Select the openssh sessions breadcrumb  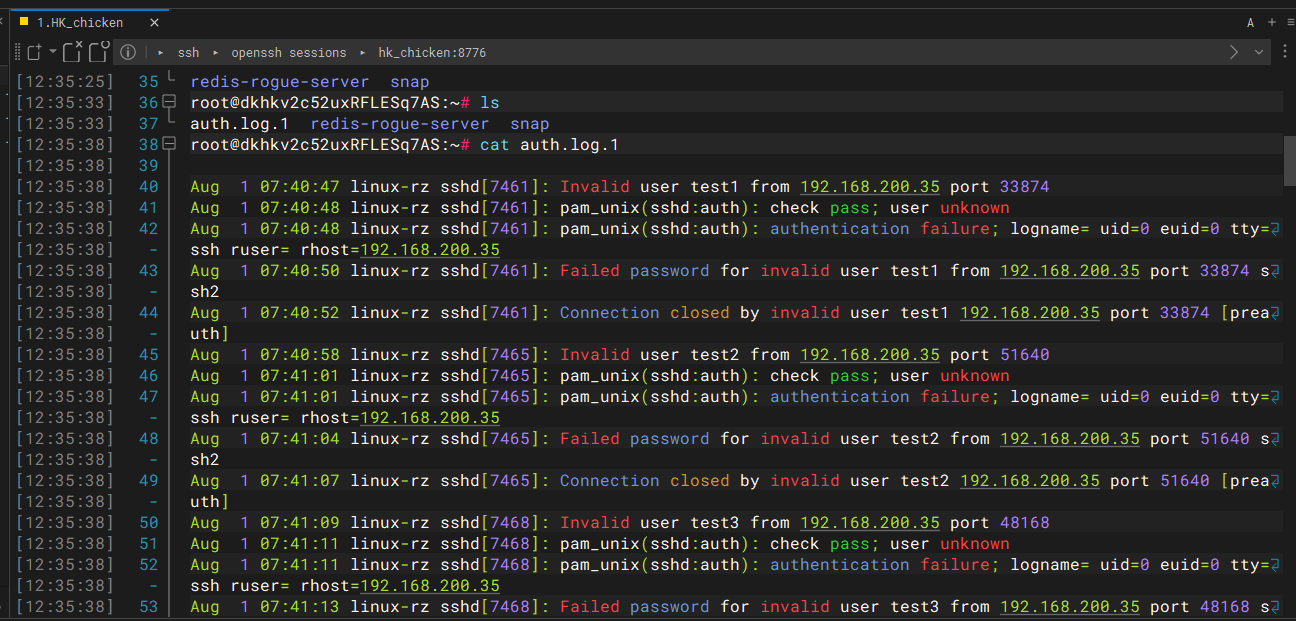coord(288,52)
